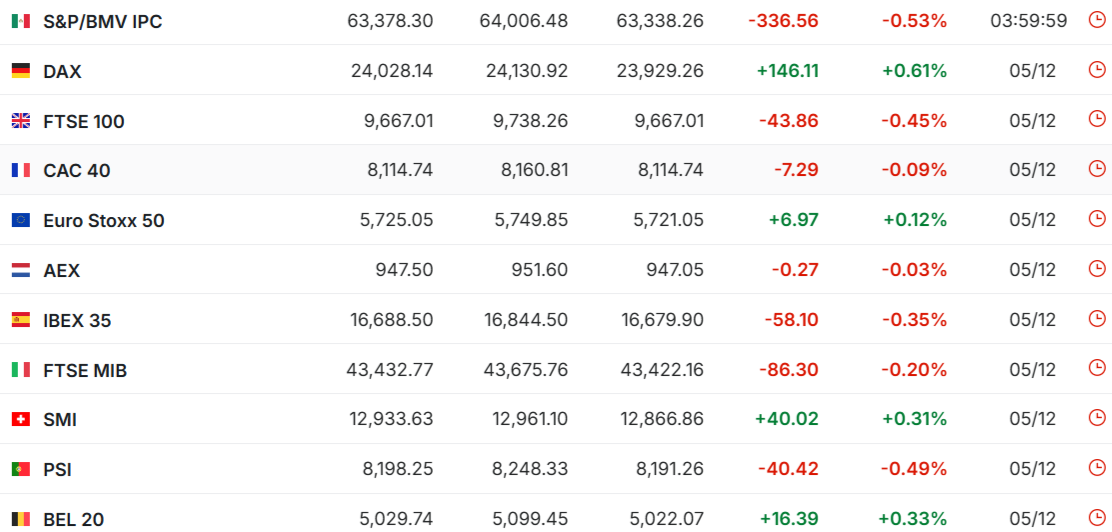This screenshot has height=532, width=1112.
Task: Click the Mexico flag beside S&P/BMV IPC
Action: 21,21
